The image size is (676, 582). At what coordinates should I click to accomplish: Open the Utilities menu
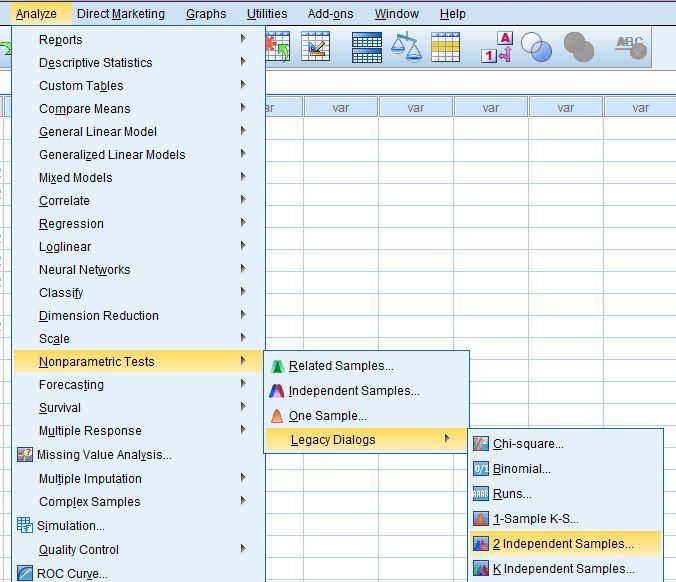[x=267, y=14]
